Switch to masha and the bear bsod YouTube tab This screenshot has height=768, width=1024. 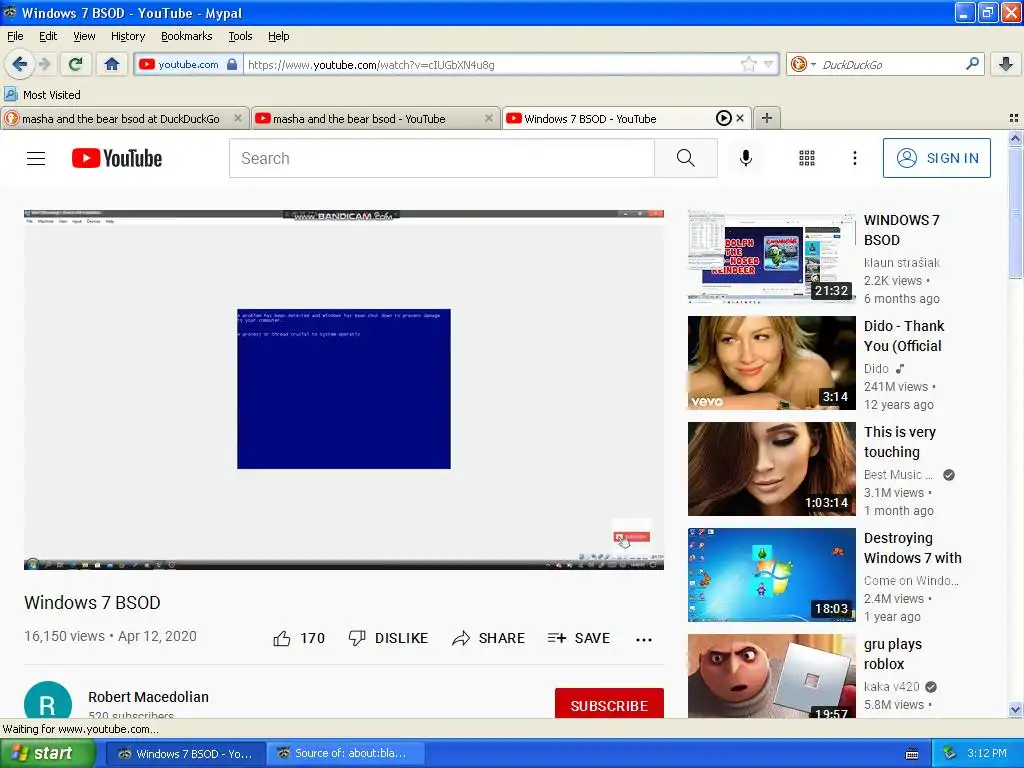359,119
